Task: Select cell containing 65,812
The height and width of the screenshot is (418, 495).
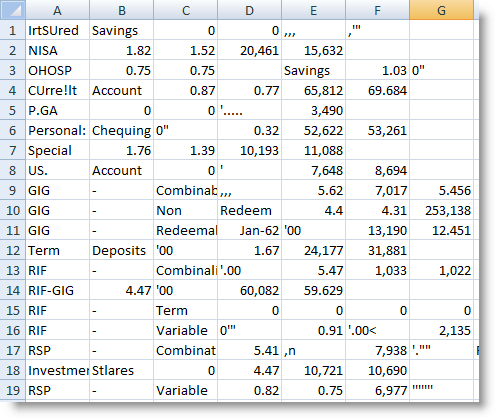Action: tap(313, 90)
